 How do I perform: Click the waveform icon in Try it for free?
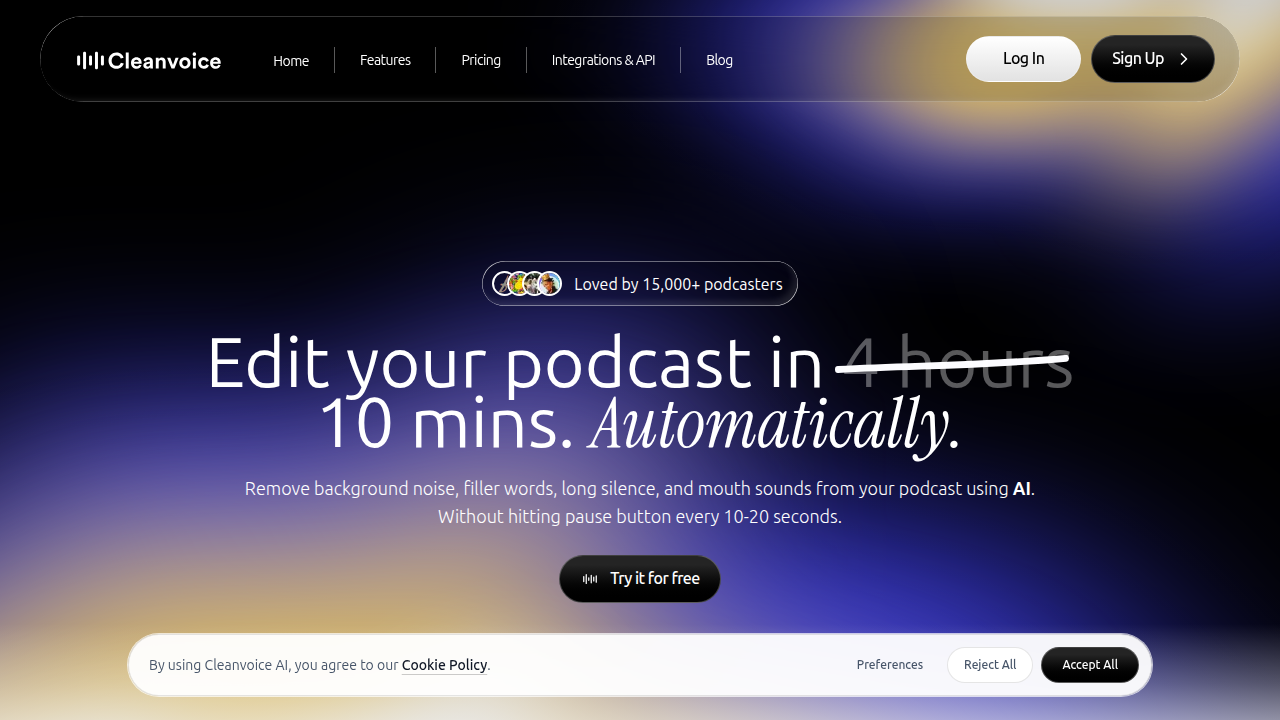click(x=590, y=579)
